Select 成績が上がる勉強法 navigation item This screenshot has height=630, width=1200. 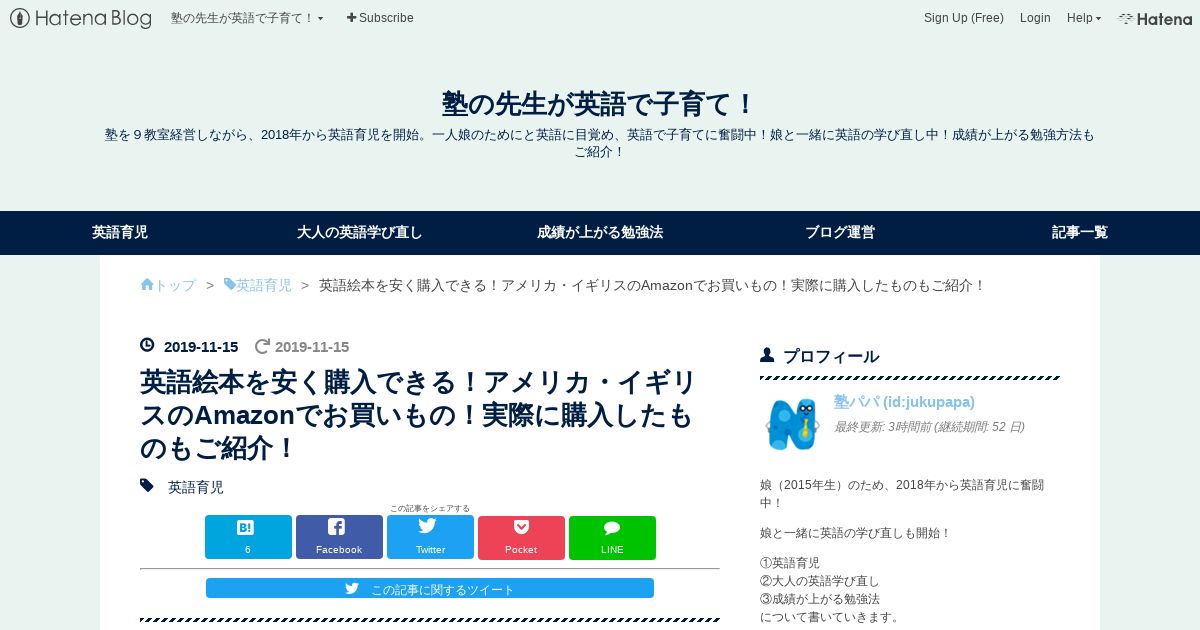click(600, 232)
